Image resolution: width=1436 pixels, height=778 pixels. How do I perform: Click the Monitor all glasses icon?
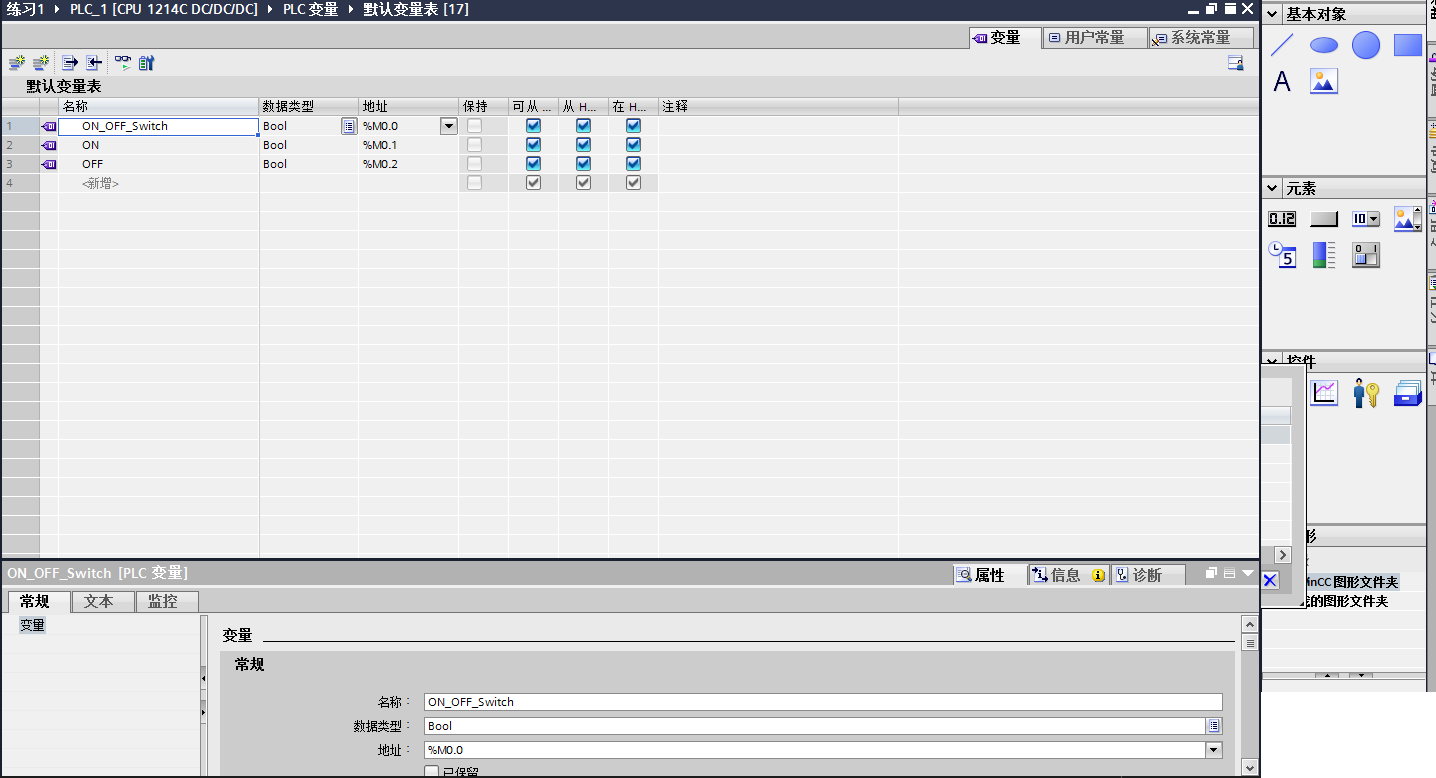tap(122, 62)
